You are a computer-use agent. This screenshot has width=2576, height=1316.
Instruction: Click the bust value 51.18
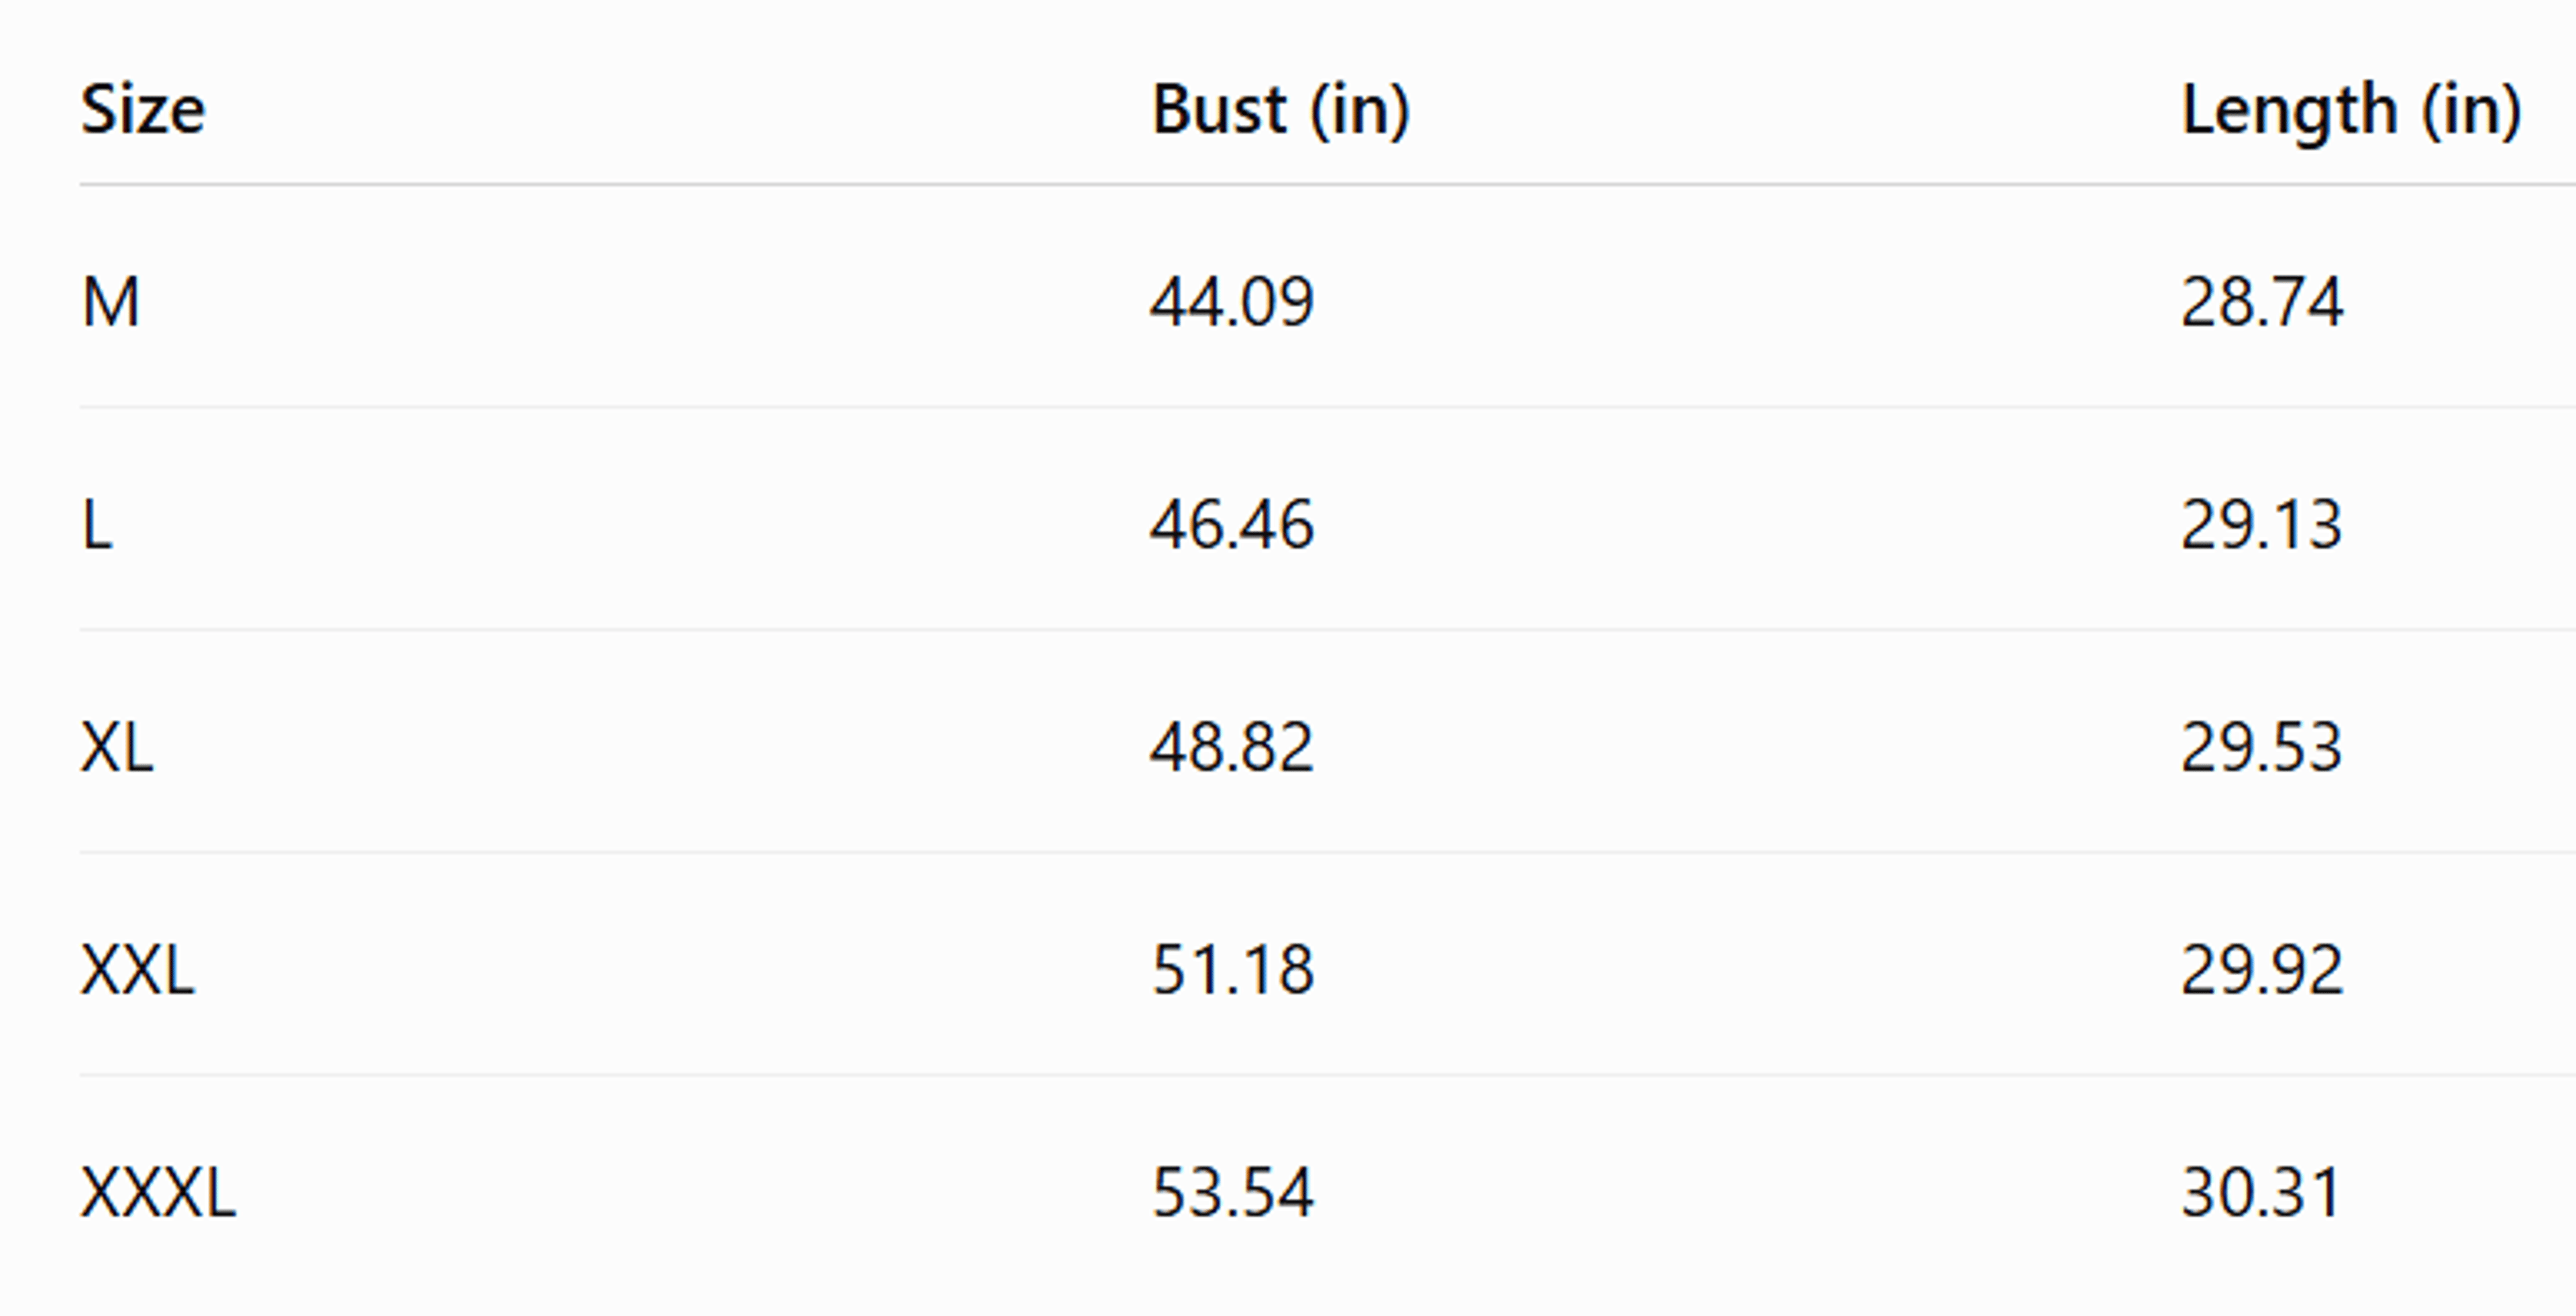coord(1233,970)
